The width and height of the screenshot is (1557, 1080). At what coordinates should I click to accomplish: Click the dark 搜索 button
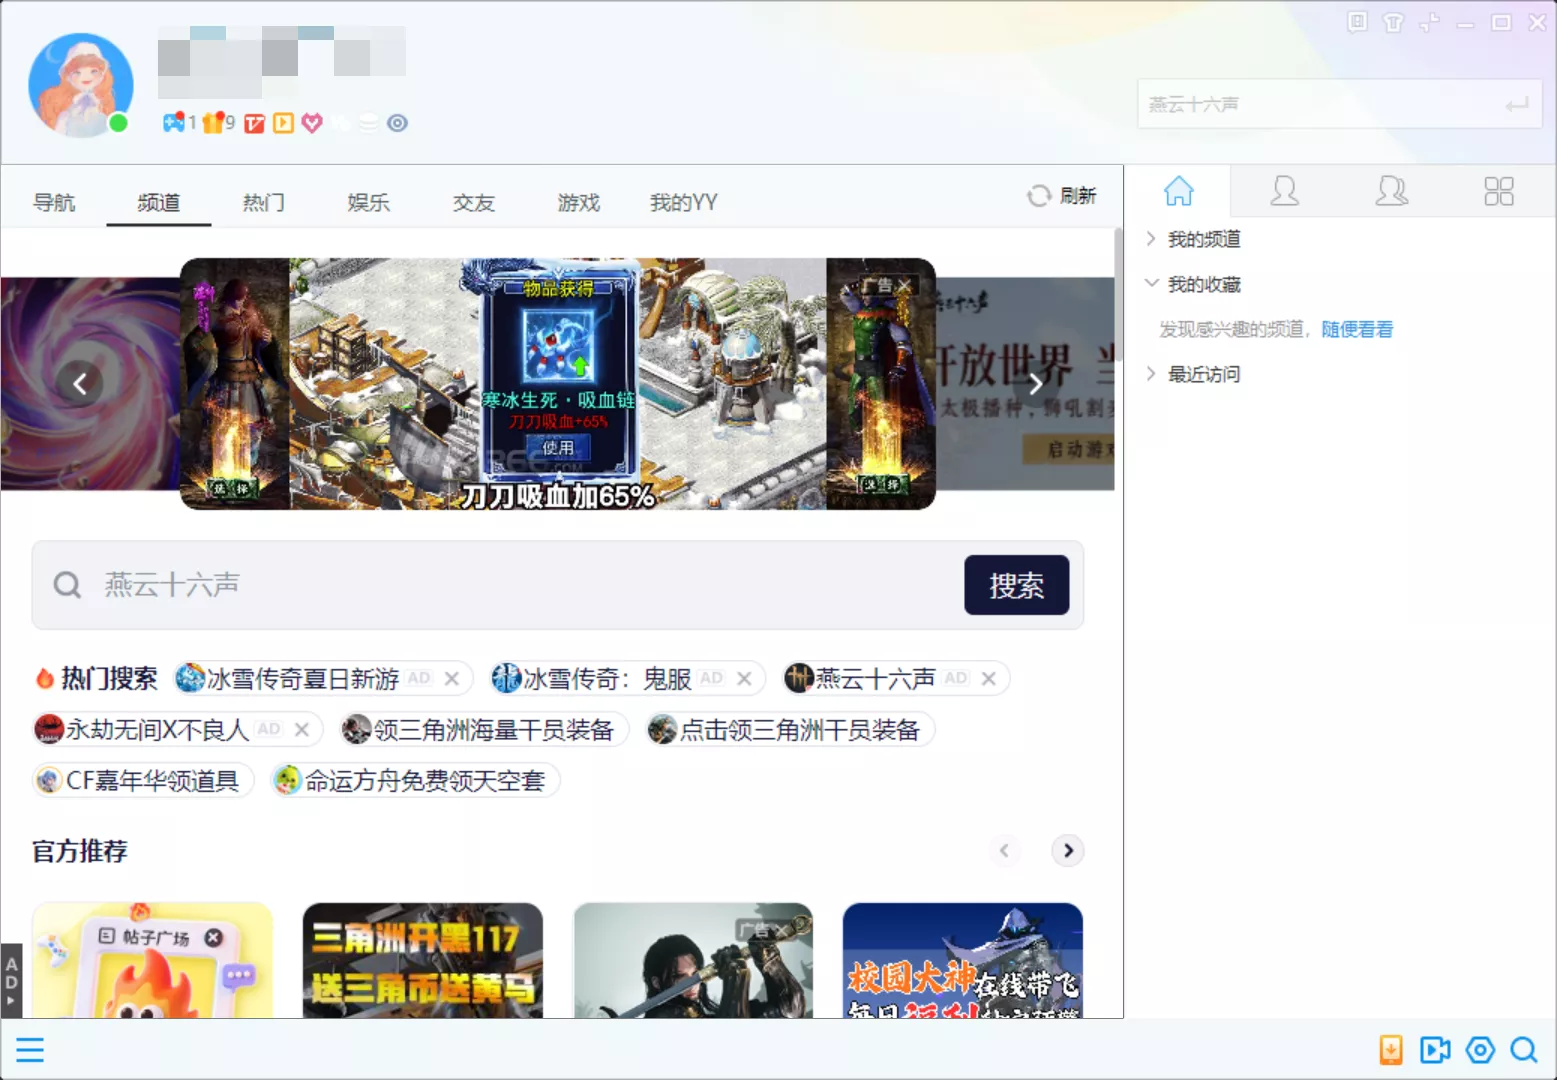(x=1016, y=585)
